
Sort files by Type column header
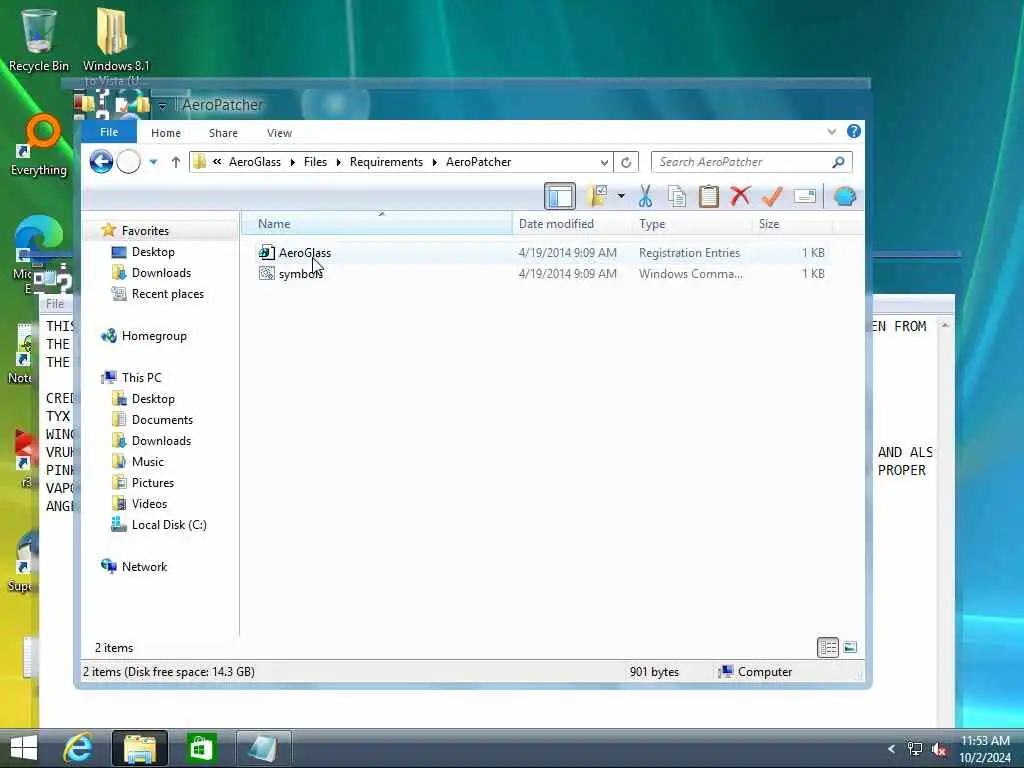(693, 224)
